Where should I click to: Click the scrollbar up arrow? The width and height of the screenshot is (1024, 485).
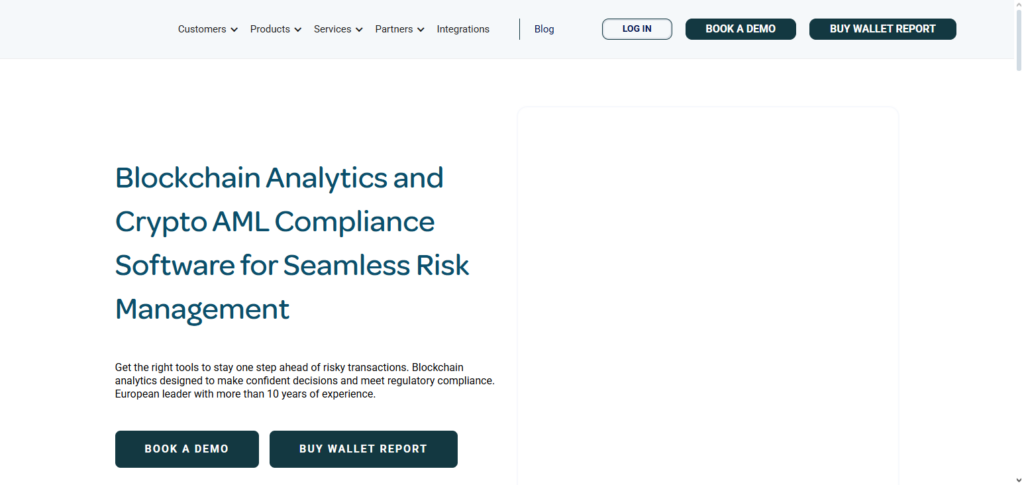click(x=1016, y=6)
